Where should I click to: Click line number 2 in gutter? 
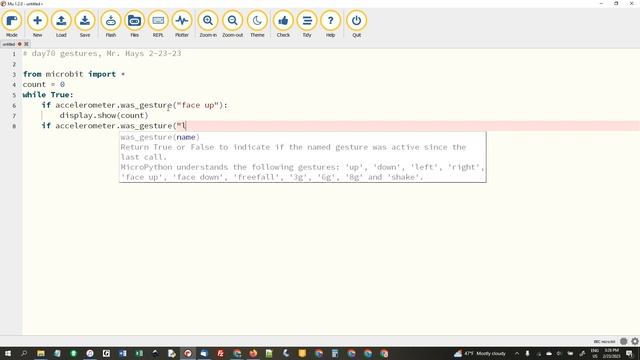coord(14,64)
